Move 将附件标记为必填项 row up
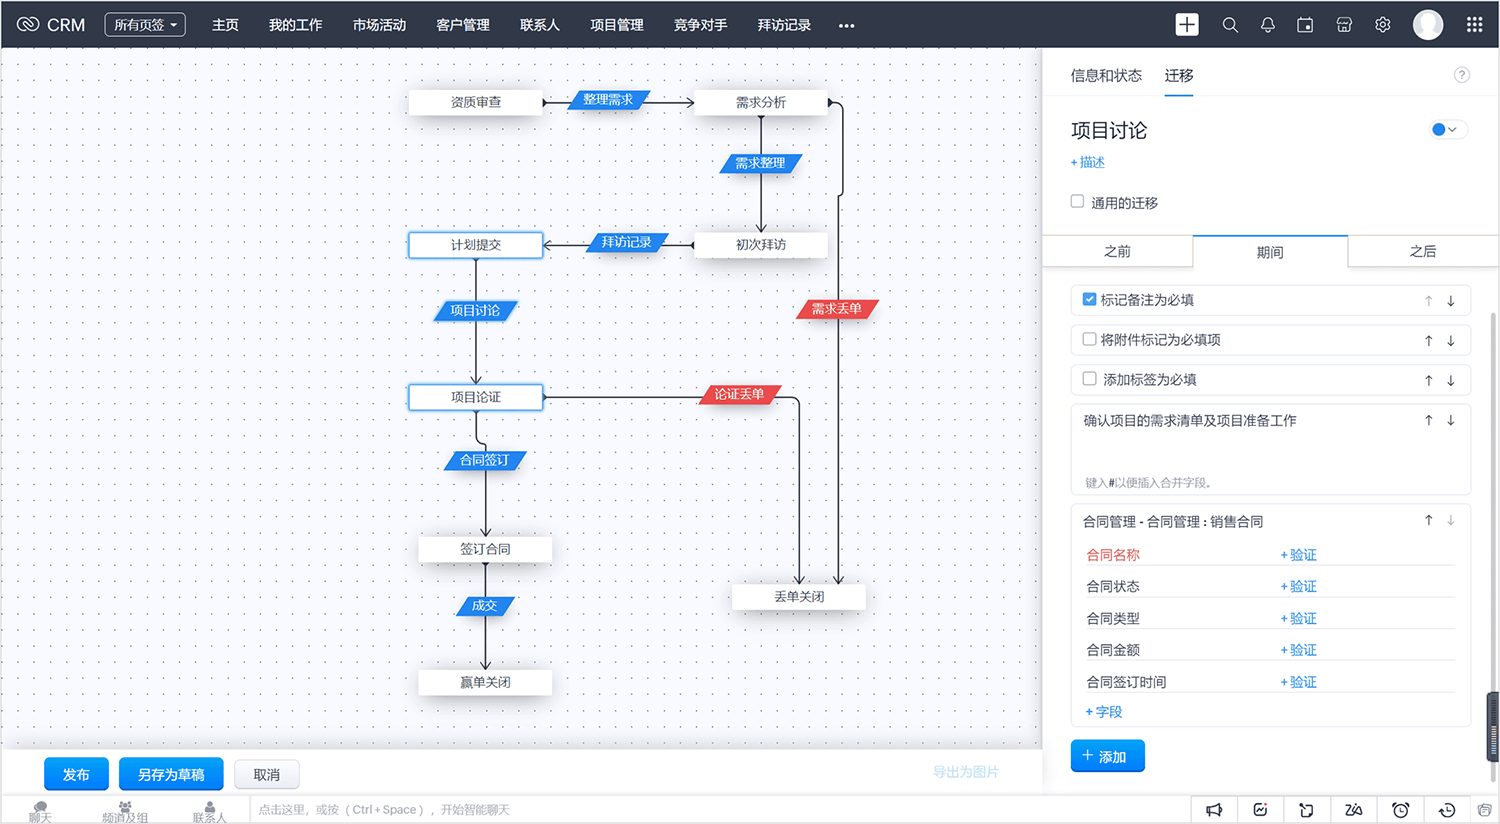Screen dimensions: 1500x824 [x=1429, y=341]
